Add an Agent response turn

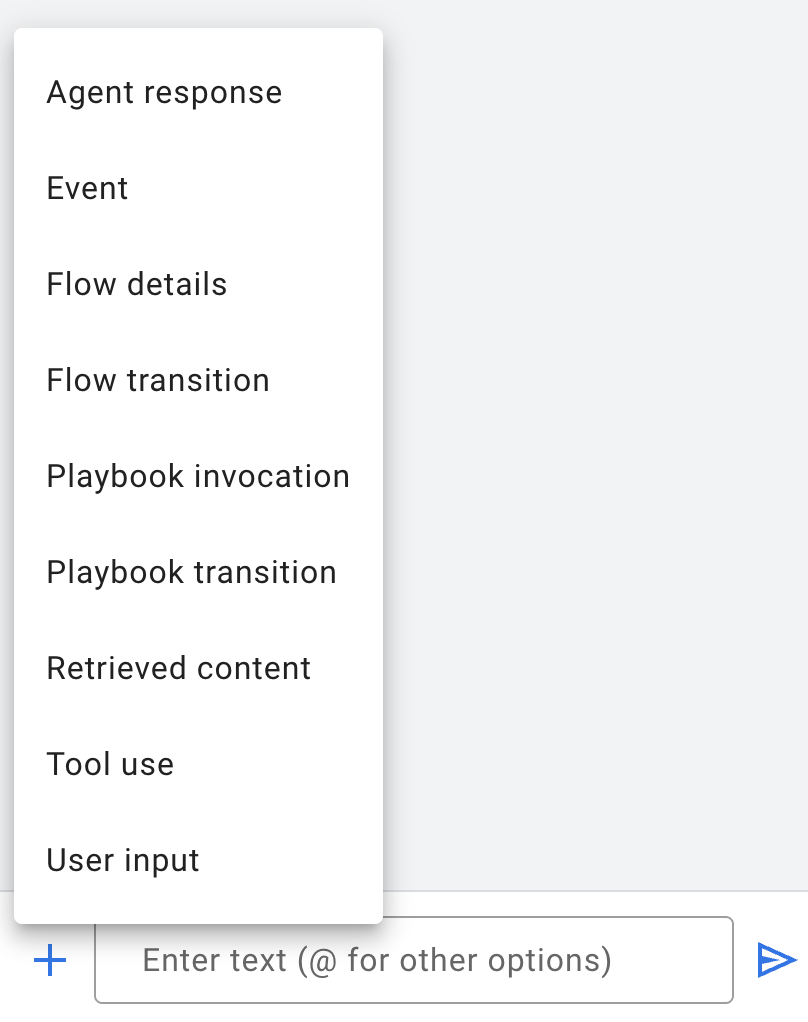(164, 93)
